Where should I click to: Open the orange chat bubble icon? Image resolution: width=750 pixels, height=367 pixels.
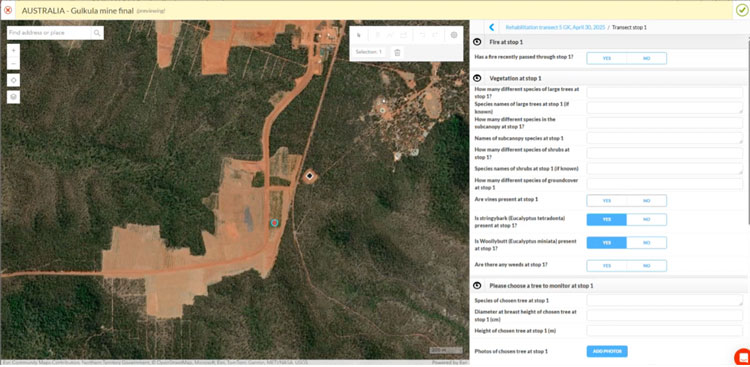click(x=743, y=357)
